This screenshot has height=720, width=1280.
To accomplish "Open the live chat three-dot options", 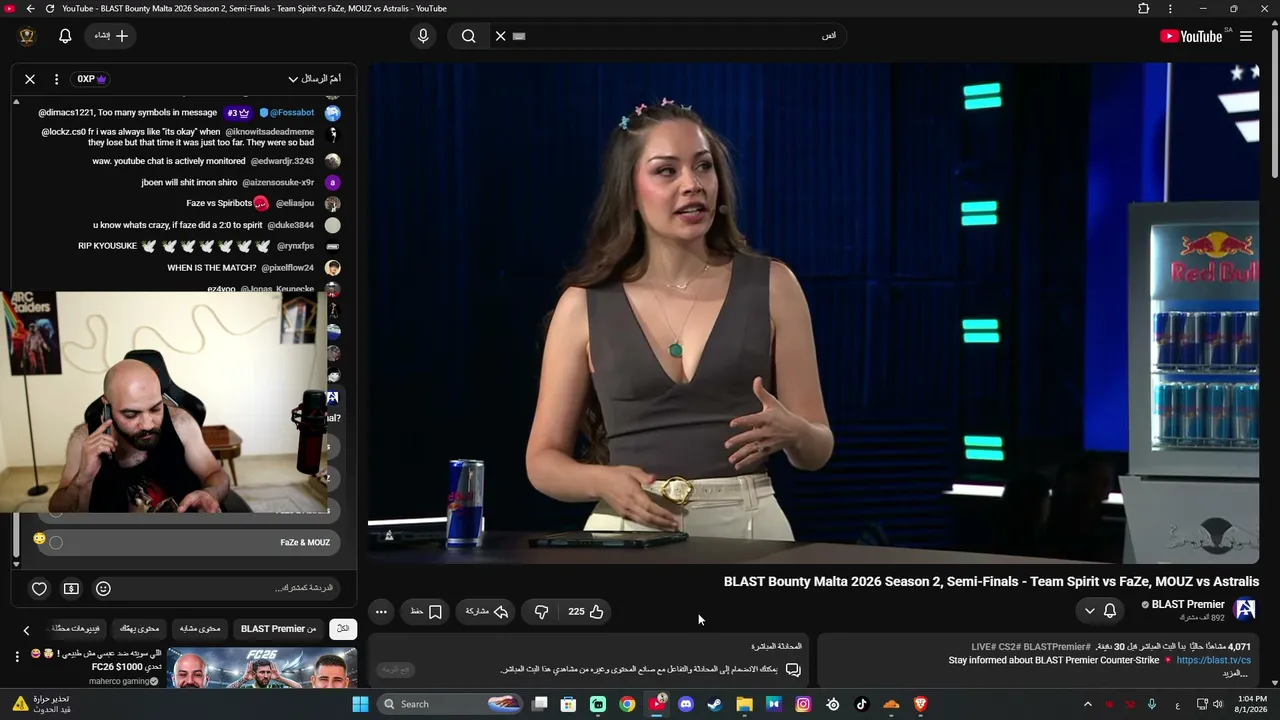I will click(56, 79).
